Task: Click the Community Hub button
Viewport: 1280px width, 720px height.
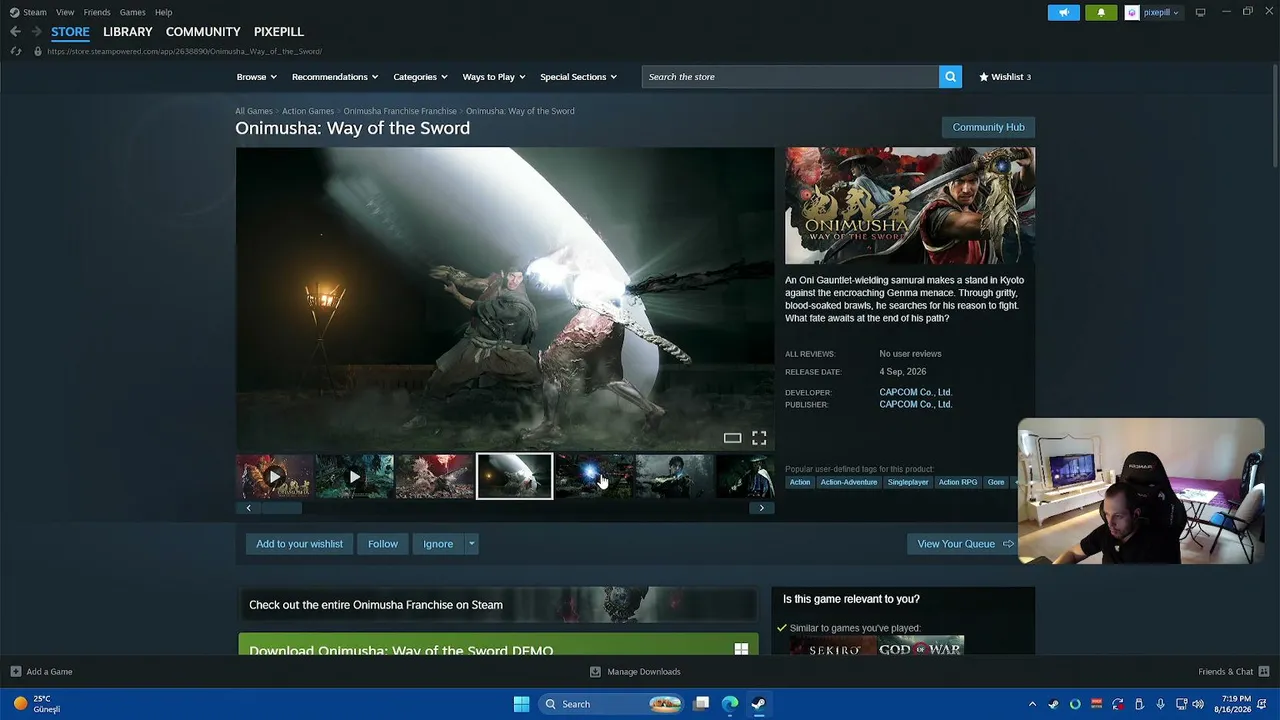Action: point(988,127)
